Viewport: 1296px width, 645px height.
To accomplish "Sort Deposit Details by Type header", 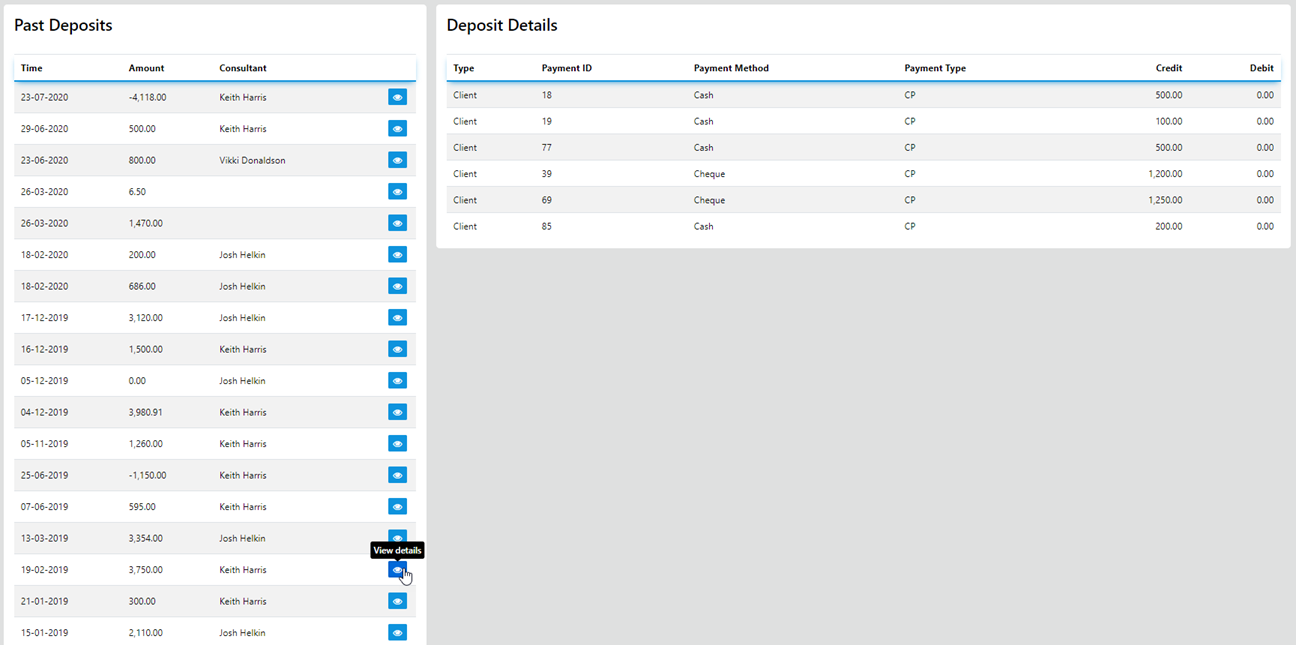I will [463, 68].
